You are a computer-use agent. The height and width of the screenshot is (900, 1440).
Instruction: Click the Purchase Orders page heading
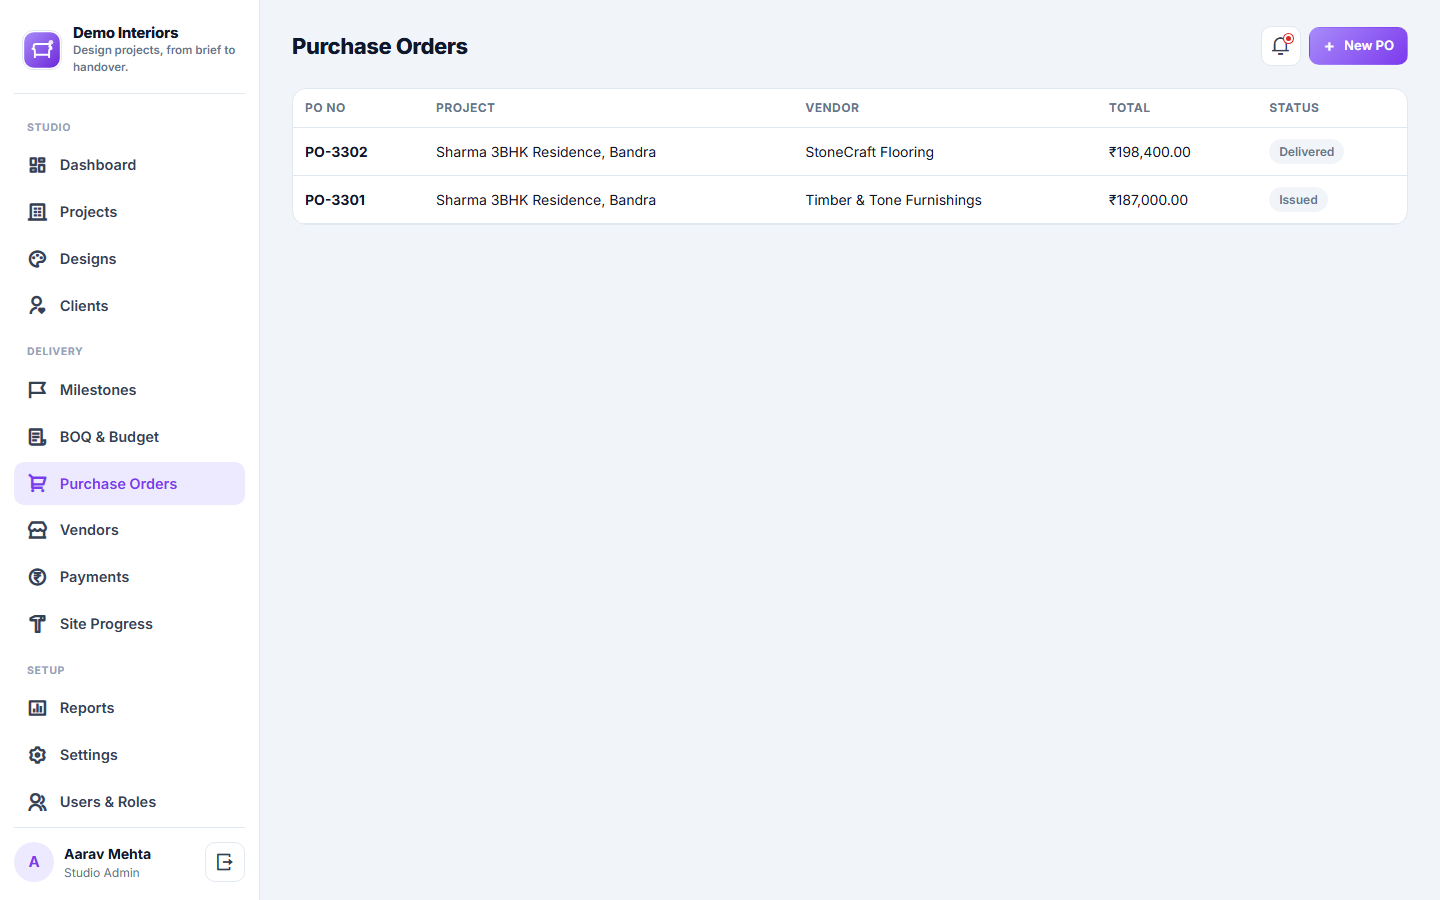380,46
